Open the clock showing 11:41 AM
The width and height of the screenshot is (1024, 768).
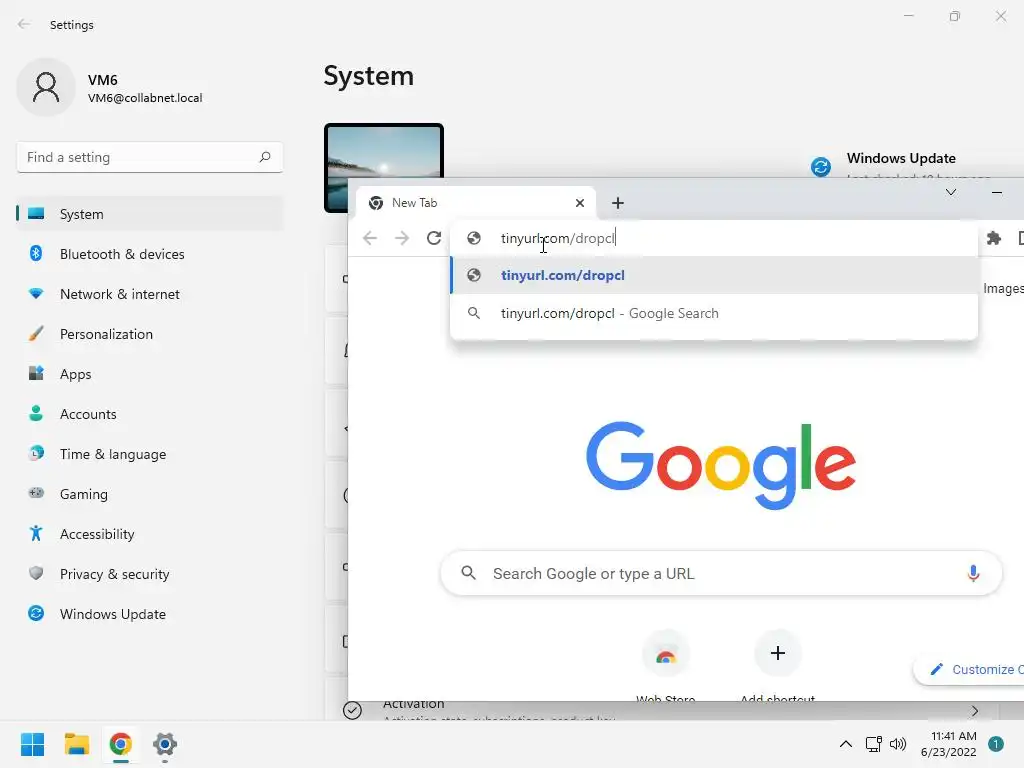coord(948,744)
